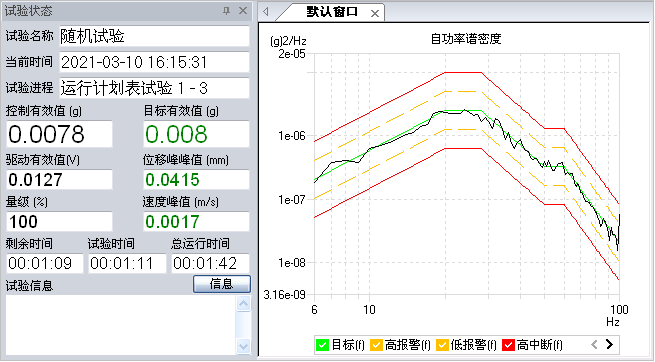This screenshot has width=655, height=362.
Task: Toggle the 高报警(f) legend checkbox
Action: click(x=376, y=345)
